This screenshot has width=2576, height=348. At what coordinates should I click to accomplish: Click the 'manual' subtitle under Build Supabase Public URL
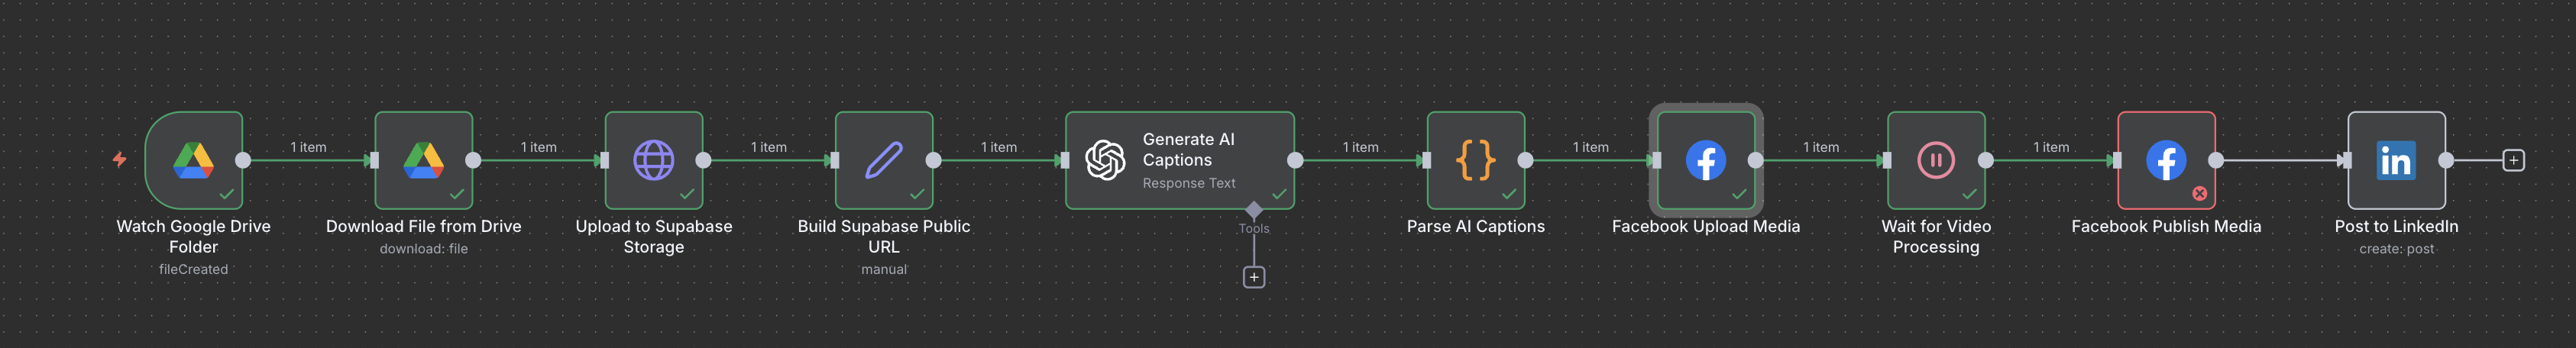click(884, 269)
